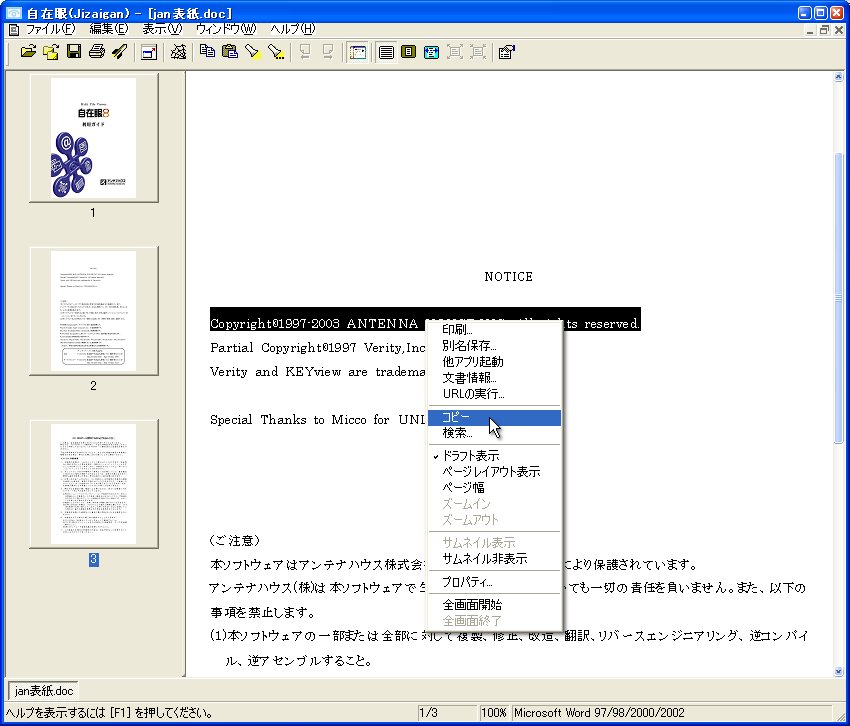Open the ファイル(F) menu
The image size is (850, 726).
(x=50, y=29)
